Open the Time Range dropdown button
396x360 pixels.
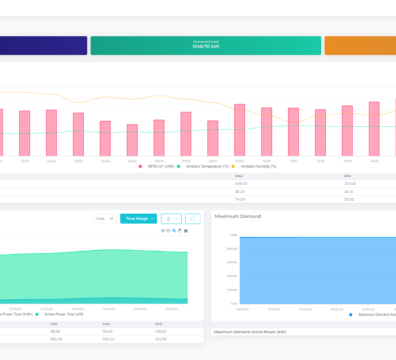tap(138, 219)
